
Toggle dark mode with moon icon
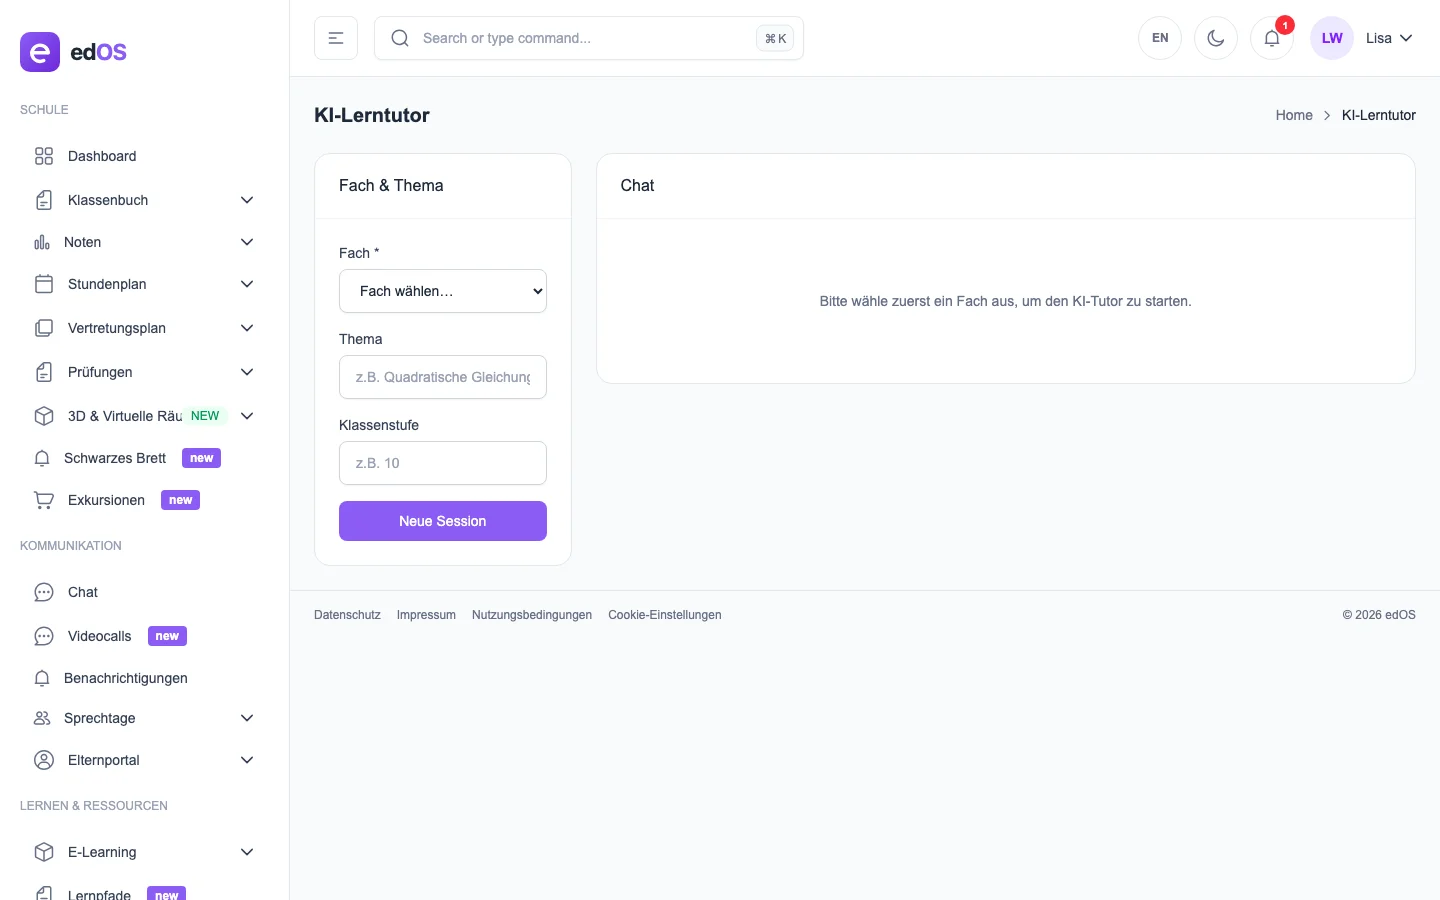click(x=1216, y=38)
